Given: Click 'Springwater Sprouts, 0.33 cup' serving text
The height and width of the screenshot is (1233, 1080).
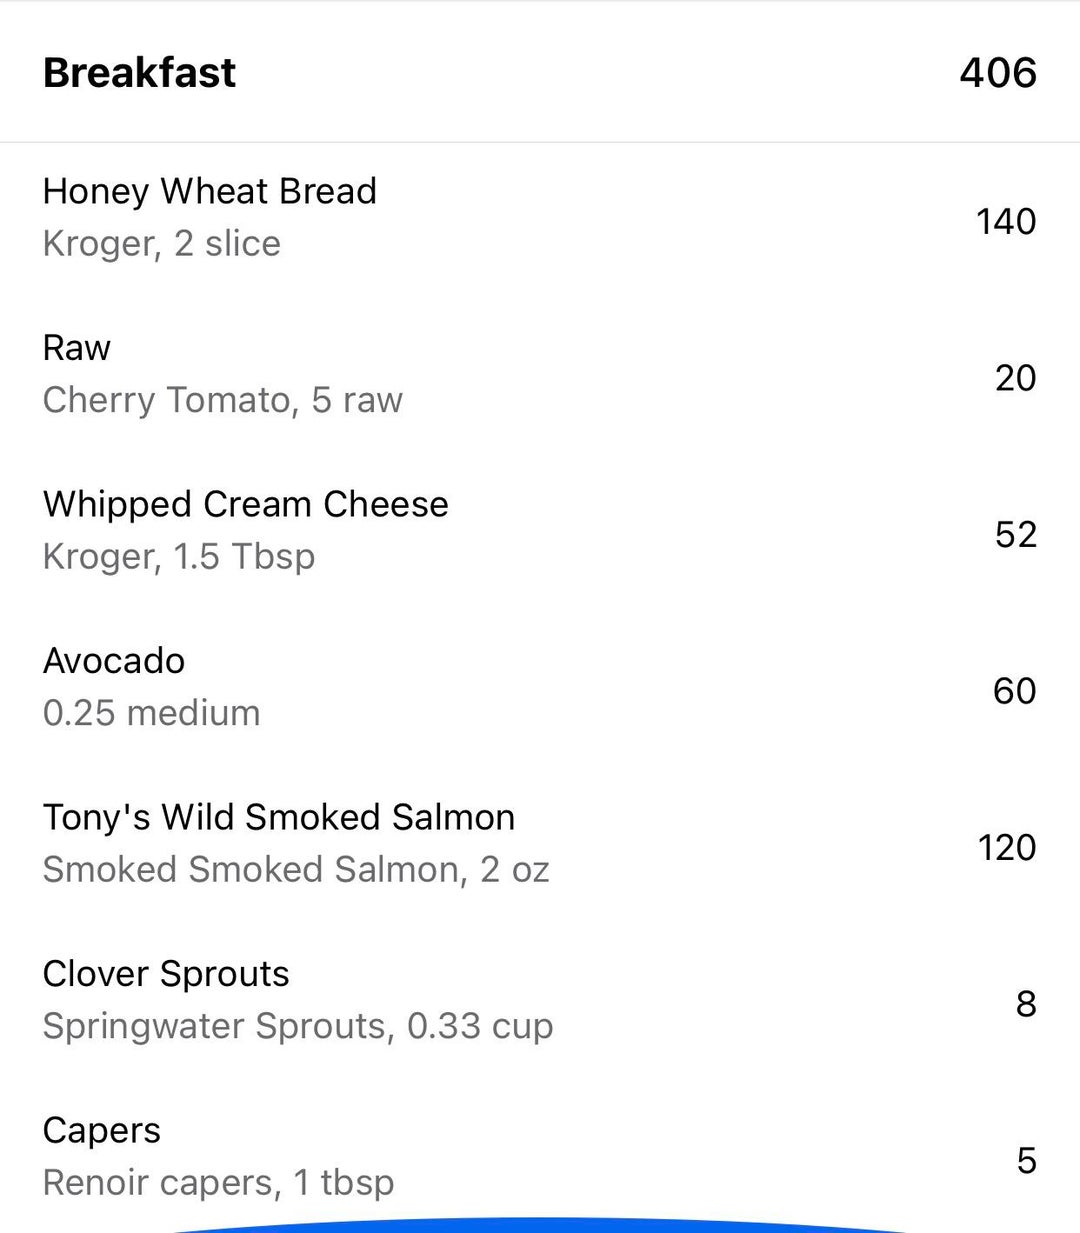Looking at the screenshot, I should [298, 1027].
